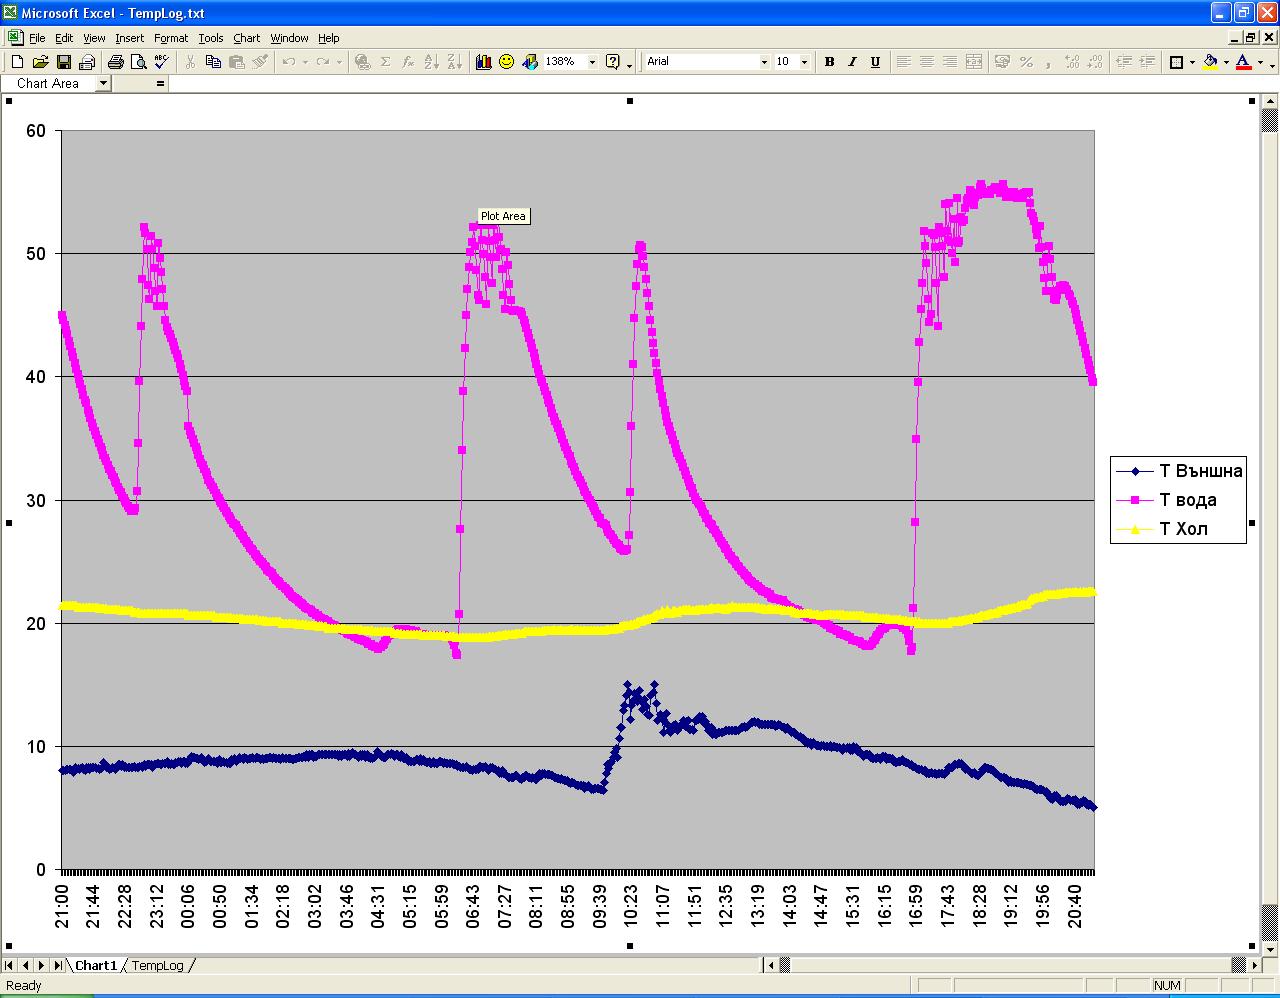This screenshot has width=1280, height=998.
Task: Switch to the TempLog sheet tab
Action: point(158,965)
